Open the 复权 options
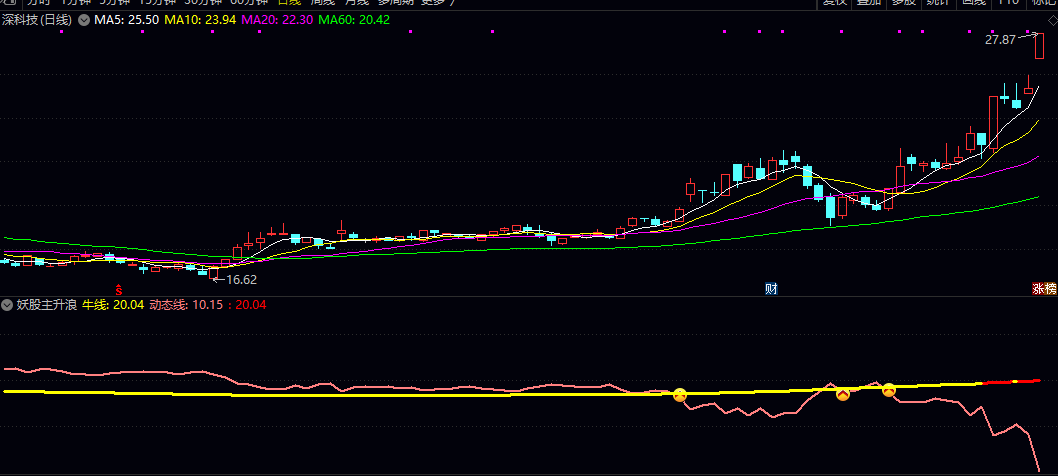The width and height of the screenshot is (1058, 476). 834,2
